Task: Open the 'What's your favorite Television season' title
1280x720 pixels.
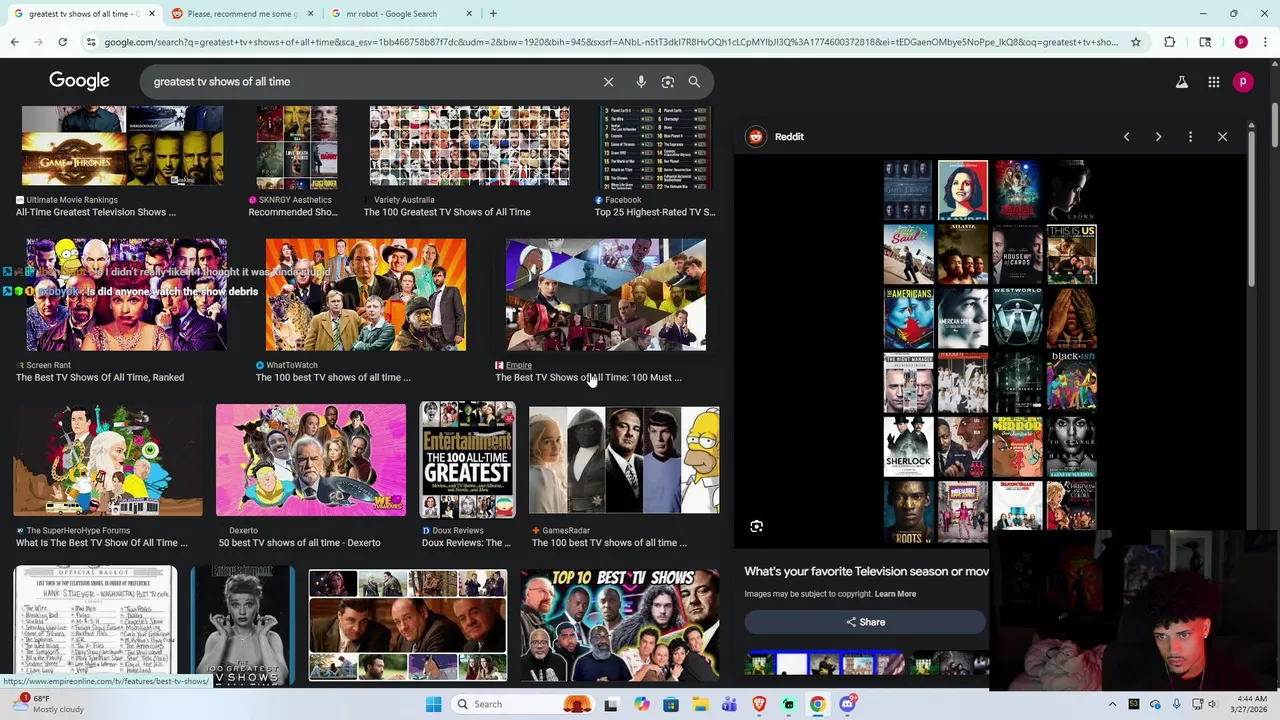Action: pyautogui.click(x=866, y=571)
